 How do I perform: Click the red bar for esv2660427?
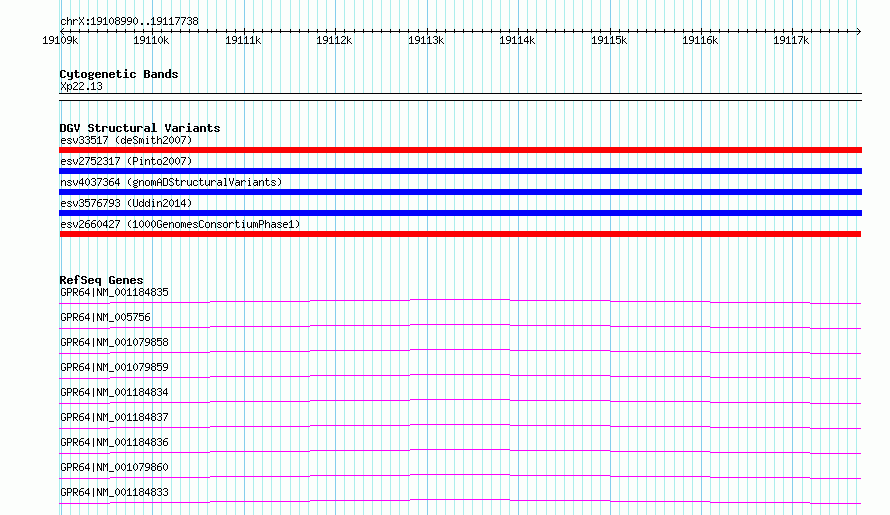(x=460, y=234)
